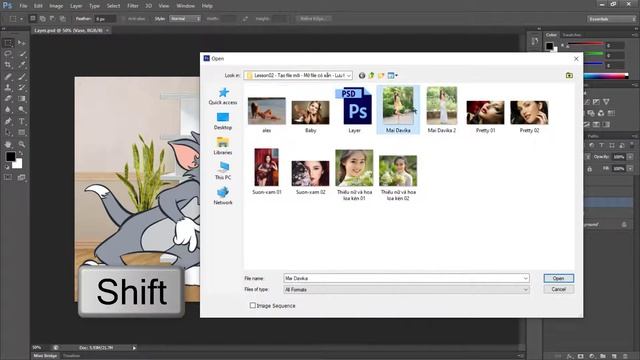This screenshot has width=640, height=360.
Task: Create a new folder in Open dialog
Action: click(381, 76)
